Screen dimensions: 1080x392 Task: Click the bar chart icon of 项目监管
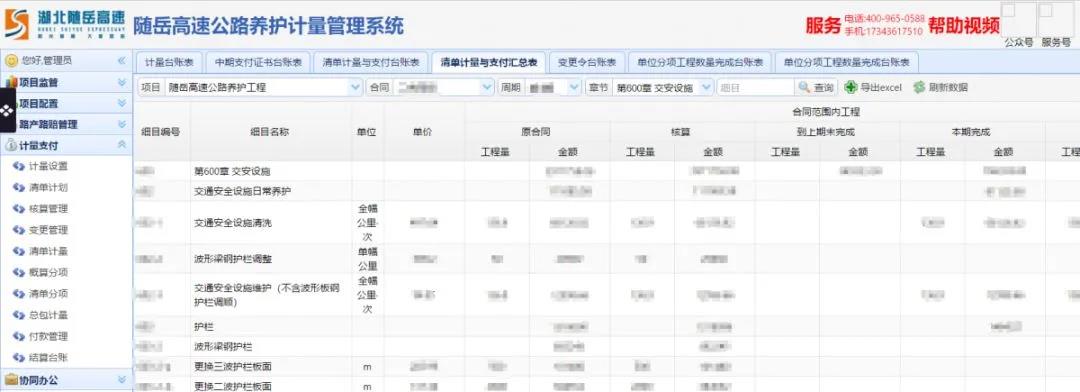point(11,82)
